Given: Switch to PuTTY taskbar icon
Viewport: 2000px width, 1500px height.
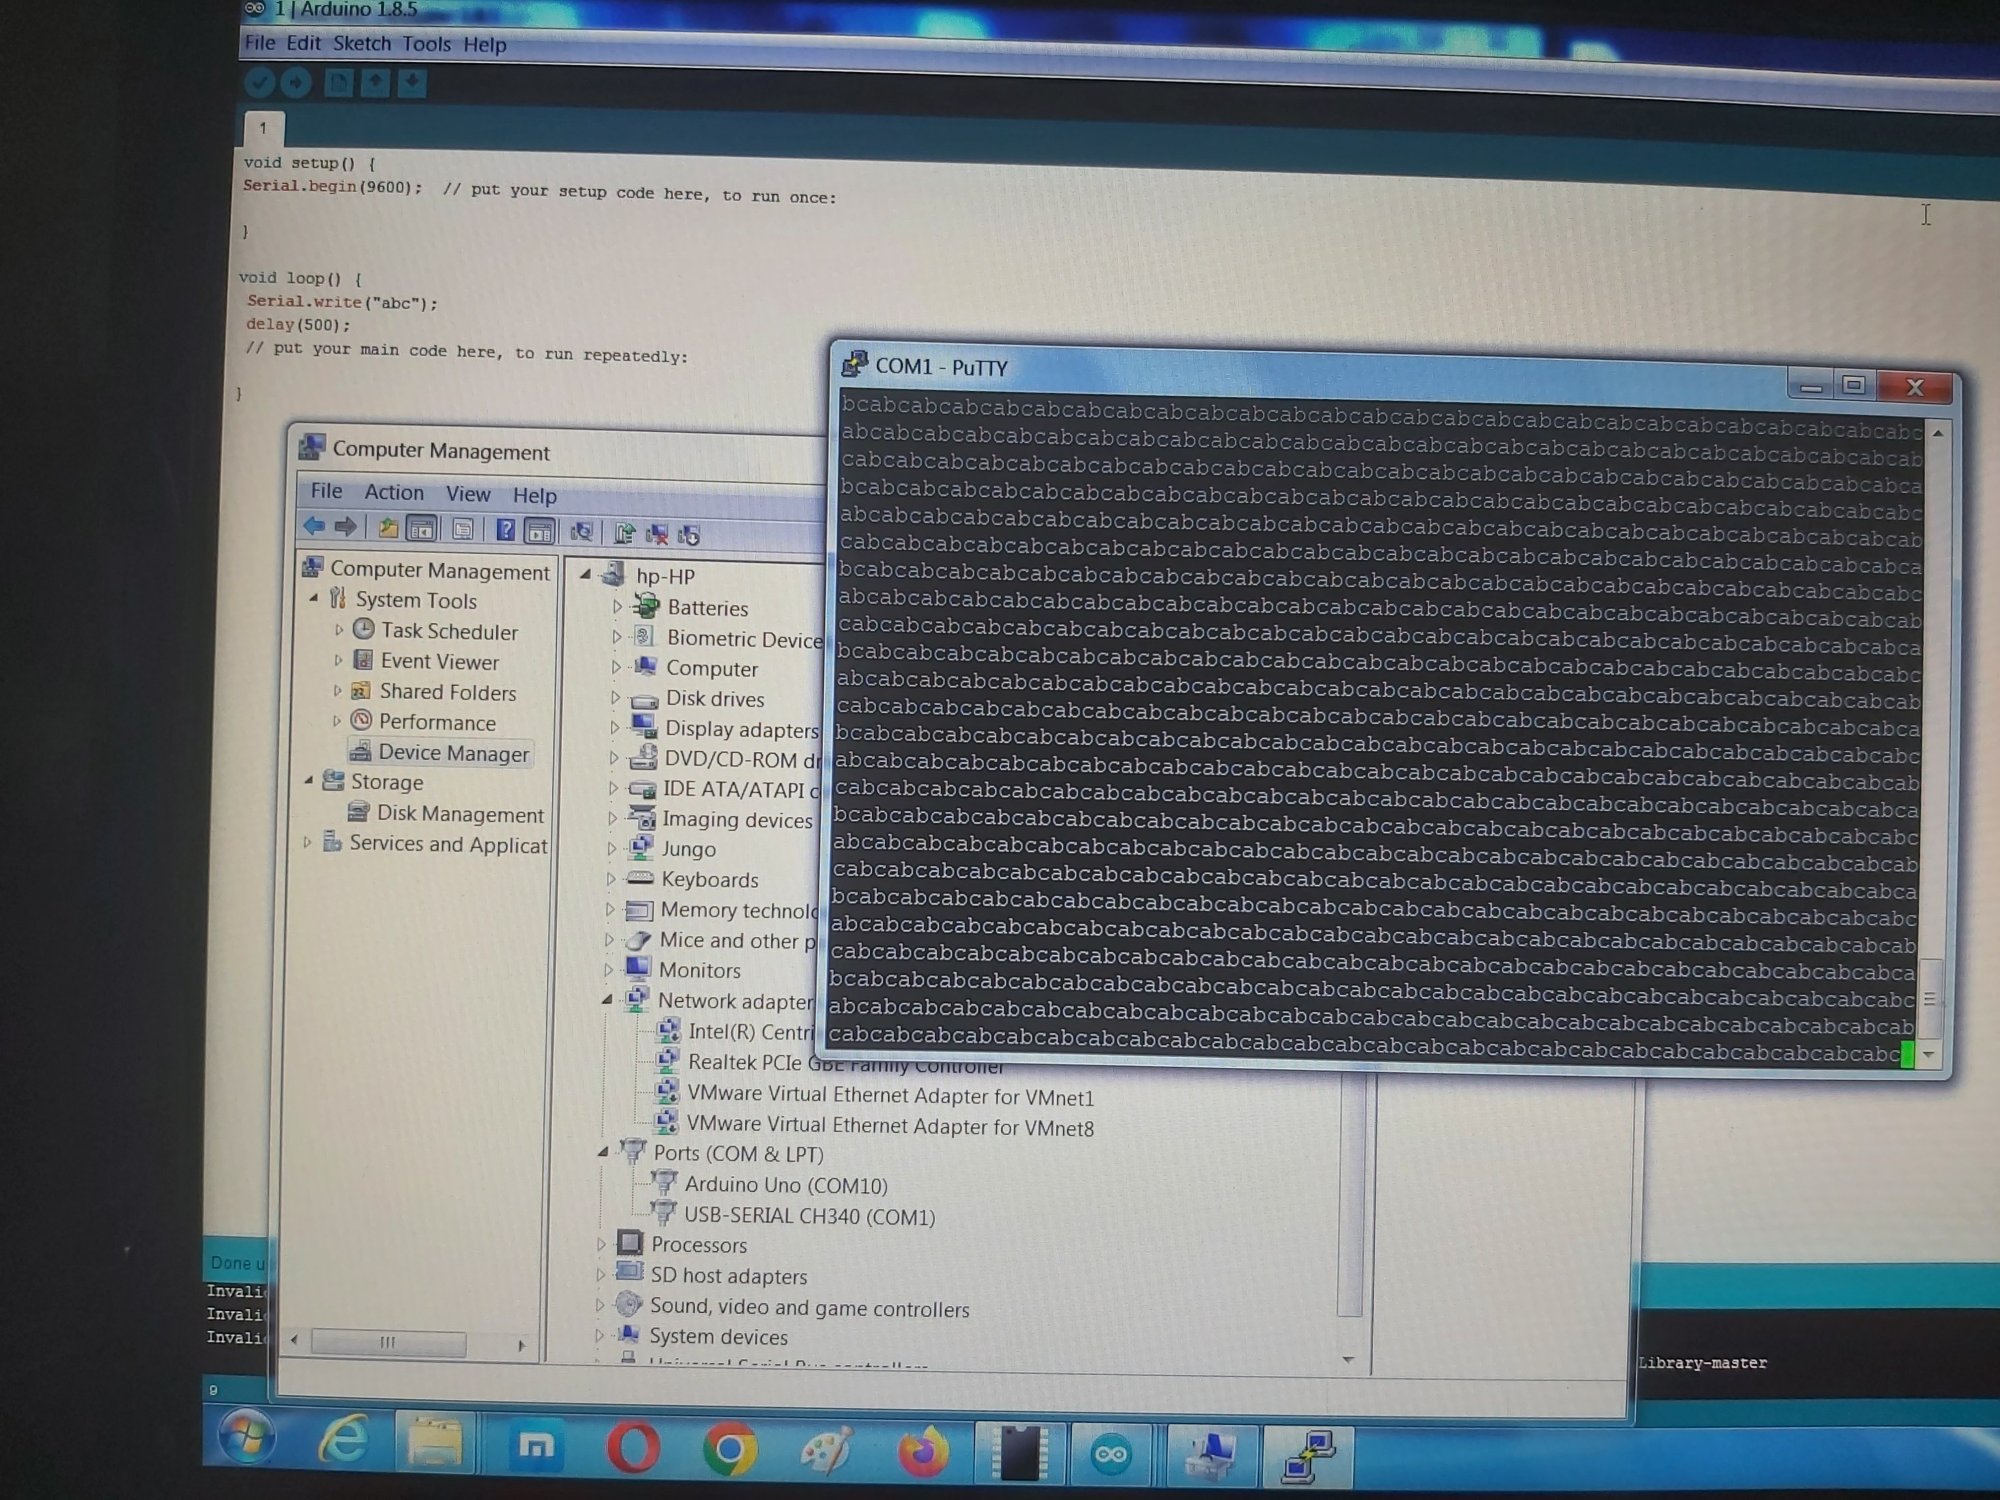Looking at the screenshot, I should [x=1307, y=1456].
